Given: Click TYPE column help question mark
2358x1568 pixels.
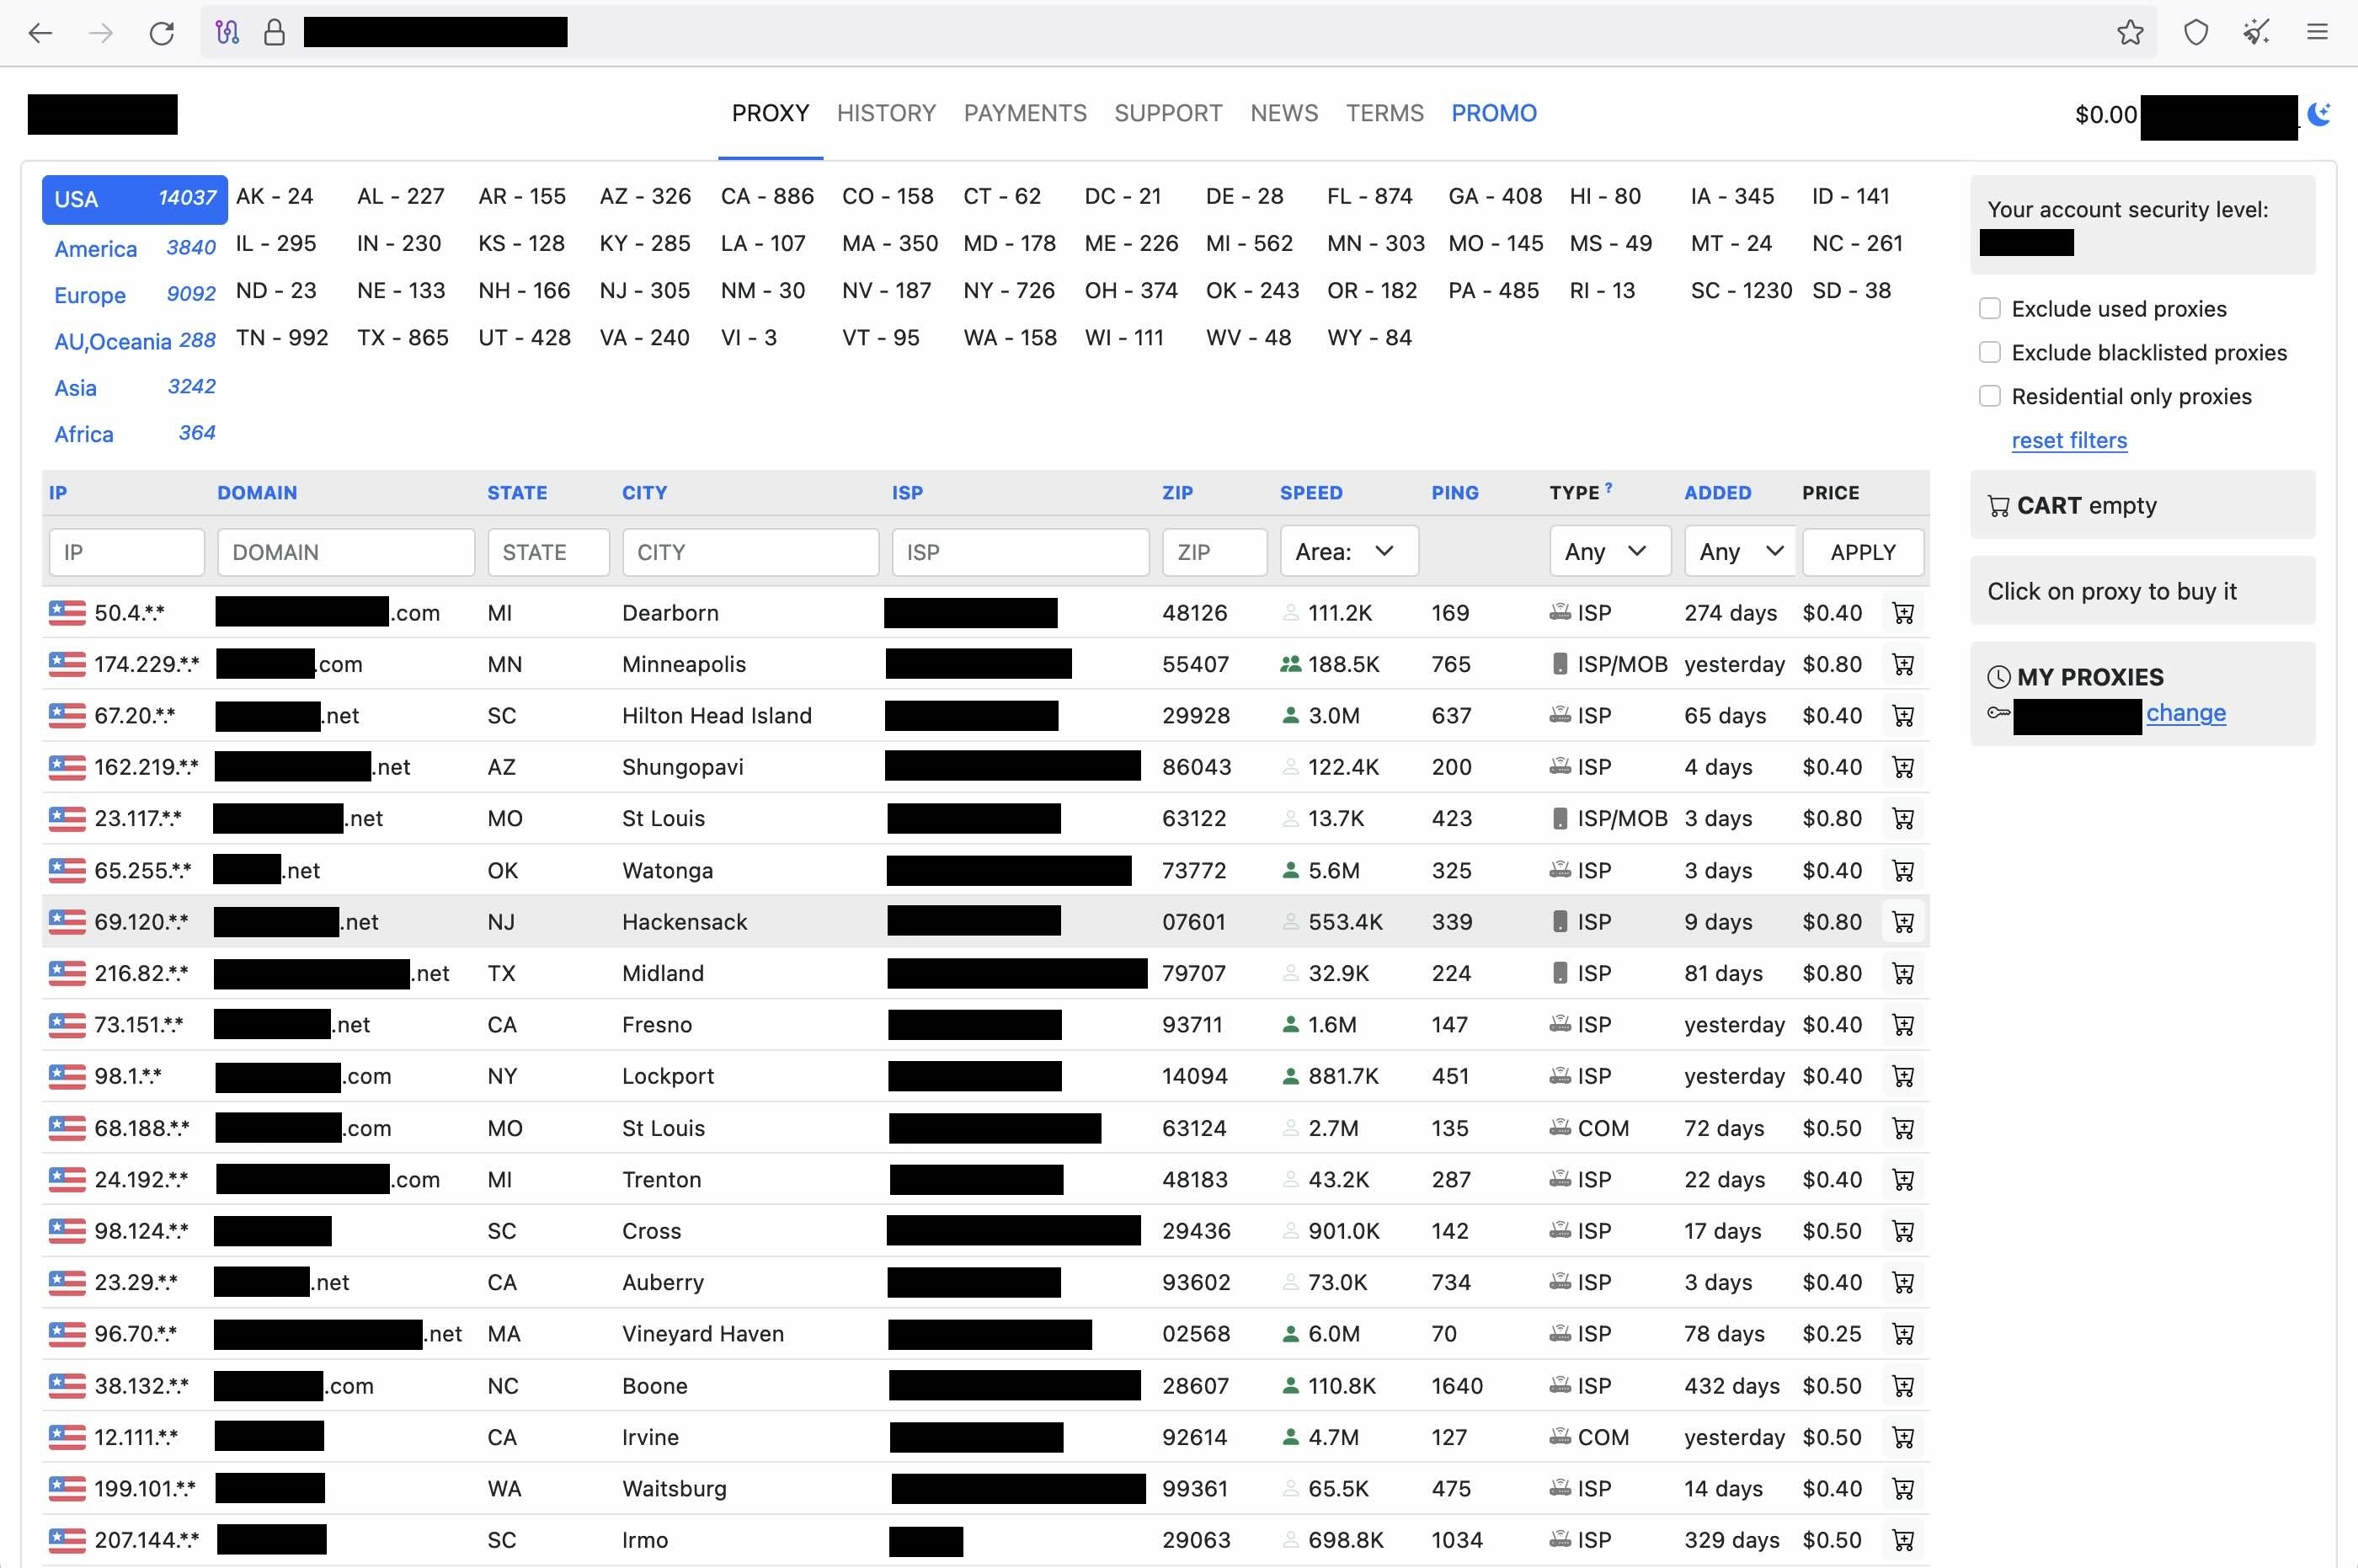Looking at the screenshot, I should [1609, 488].
